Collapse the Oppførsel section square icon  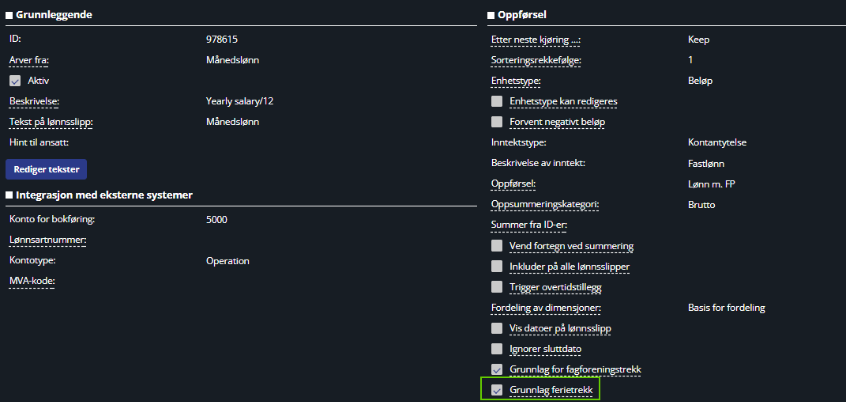491,15
